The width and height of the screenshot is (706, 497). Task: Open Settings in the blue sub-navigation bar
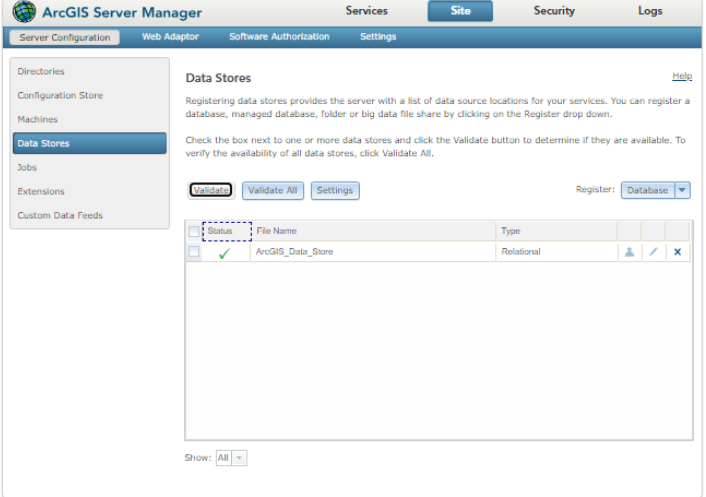pyautogui.click(x=378, y=36)
